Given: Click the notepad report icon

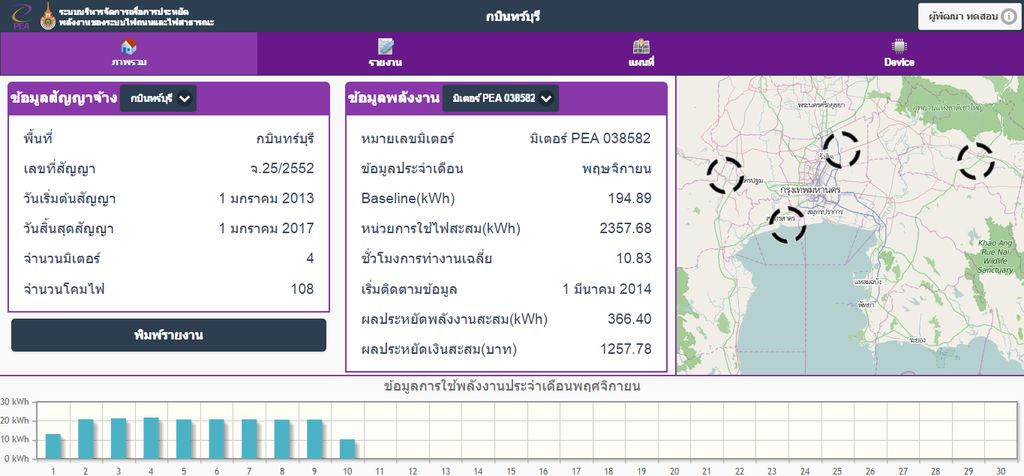Looking at the screenshot, I should click(385, 46).
